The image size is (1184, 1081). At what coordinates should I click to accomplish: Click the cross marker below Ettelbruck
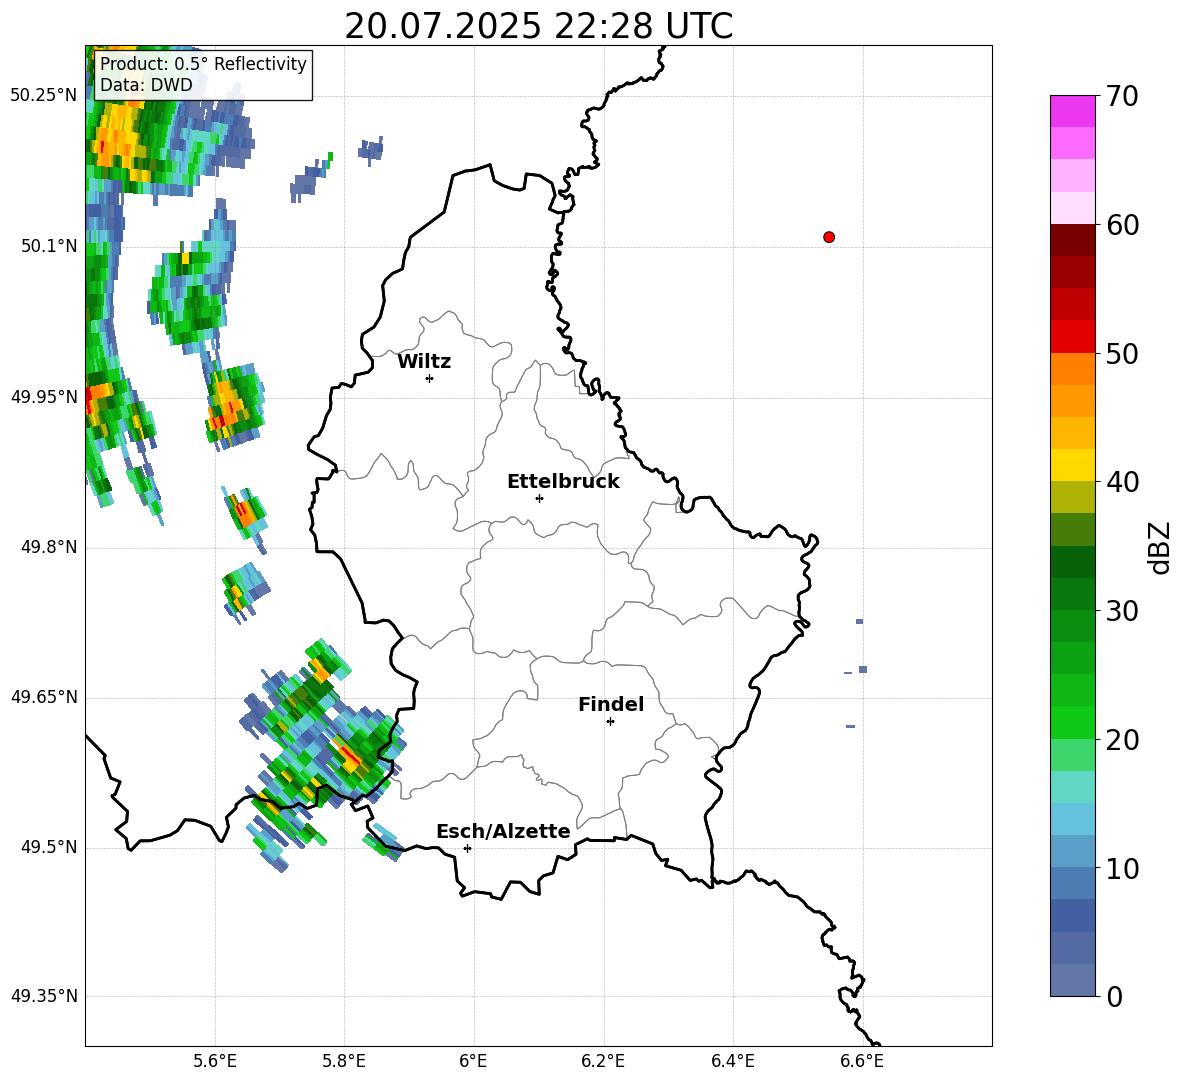point(539,498)
